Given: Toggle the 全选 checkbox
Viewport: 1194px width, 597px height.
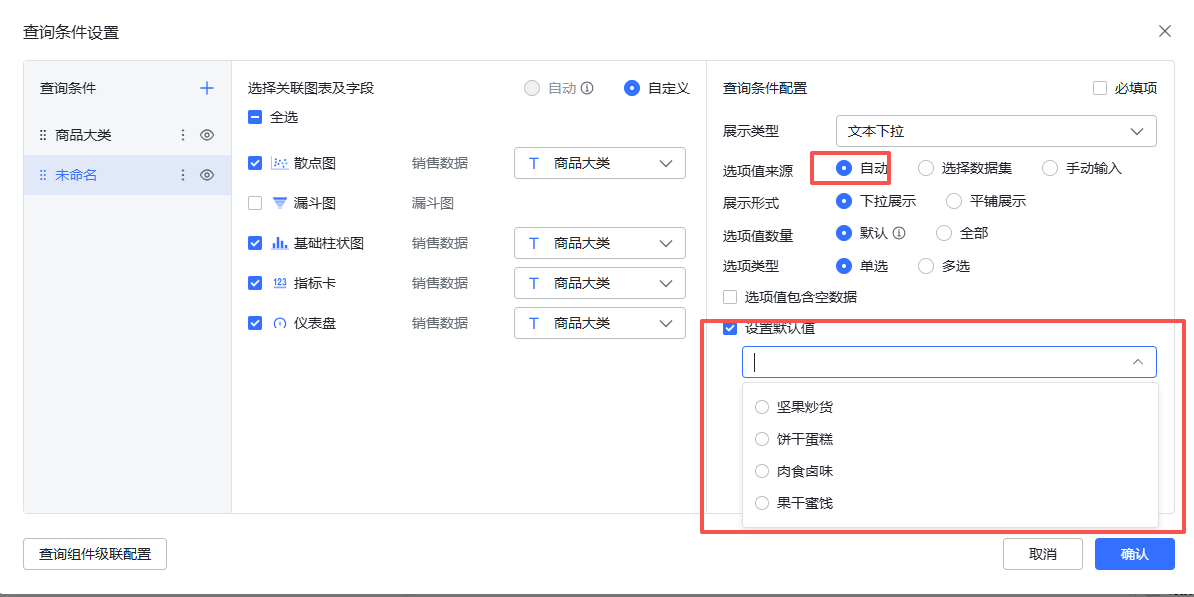Looking at the screenshot, I should click(x=255, y=117).
